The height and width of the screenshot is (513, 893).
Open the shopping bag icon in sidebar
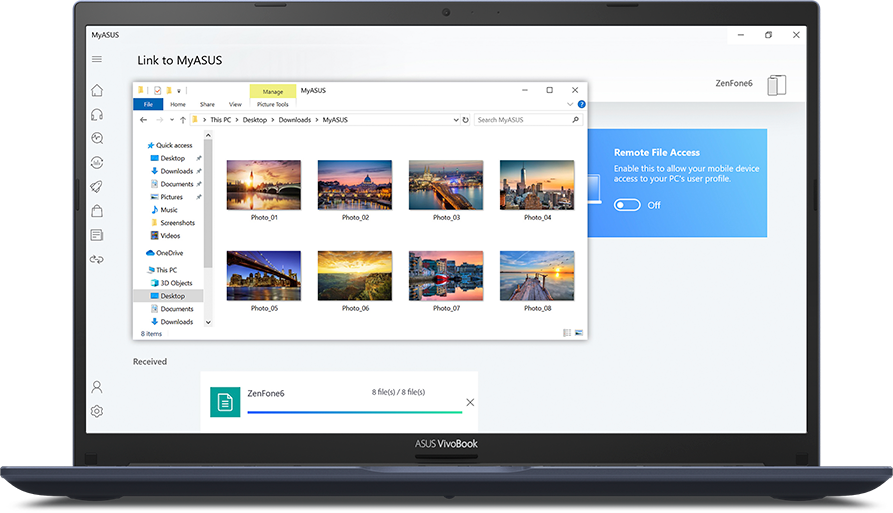97,211
